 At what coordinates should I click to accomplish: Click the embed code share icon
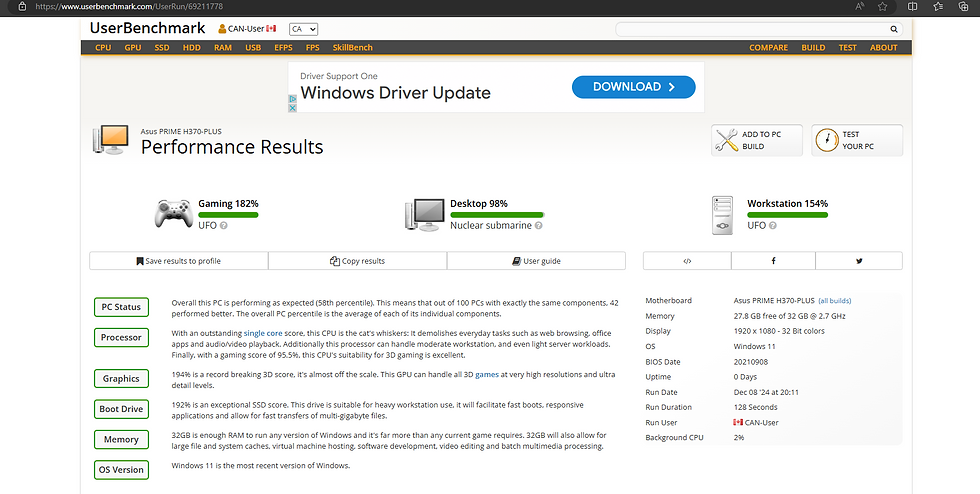tap(687, 261)
